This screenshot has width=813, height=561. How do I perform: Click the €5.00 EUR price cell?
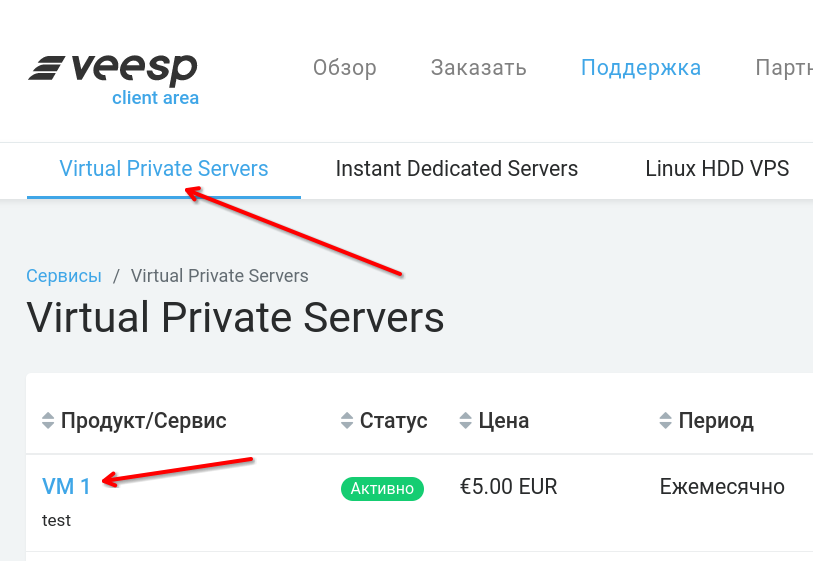tap(508, 487)
